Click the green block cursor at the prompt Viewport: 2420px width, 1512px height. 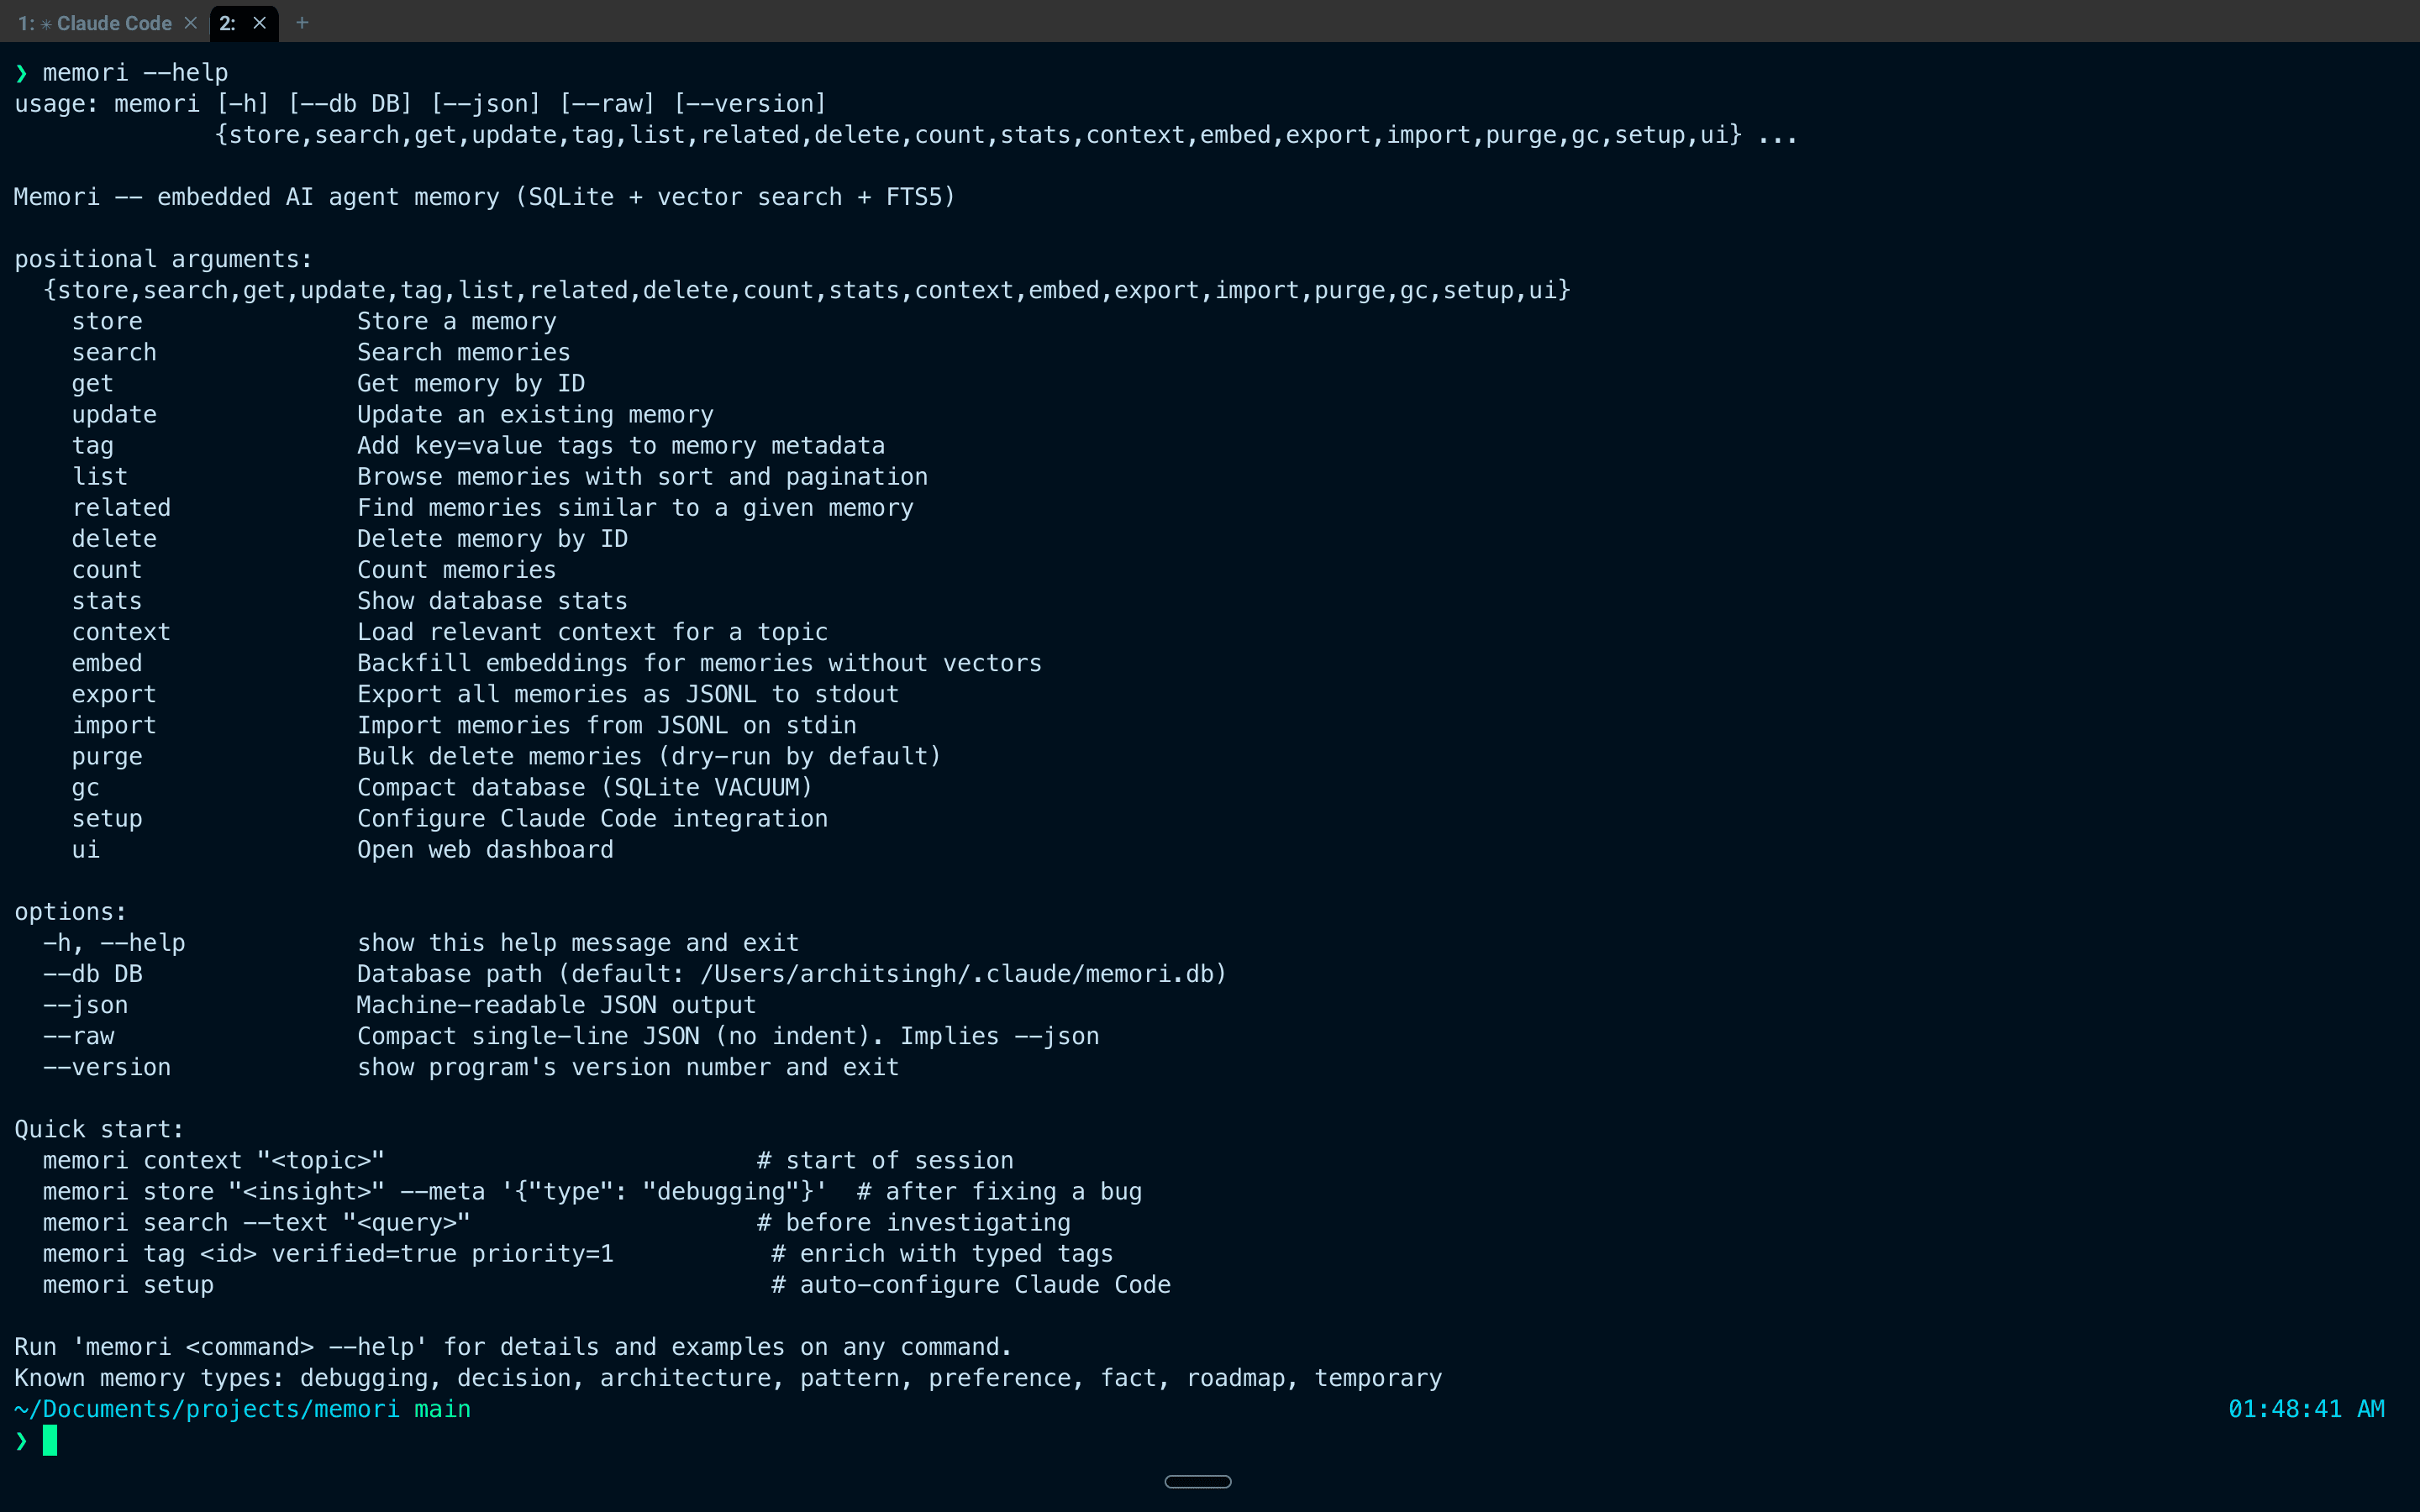(x=50, y=1440)
